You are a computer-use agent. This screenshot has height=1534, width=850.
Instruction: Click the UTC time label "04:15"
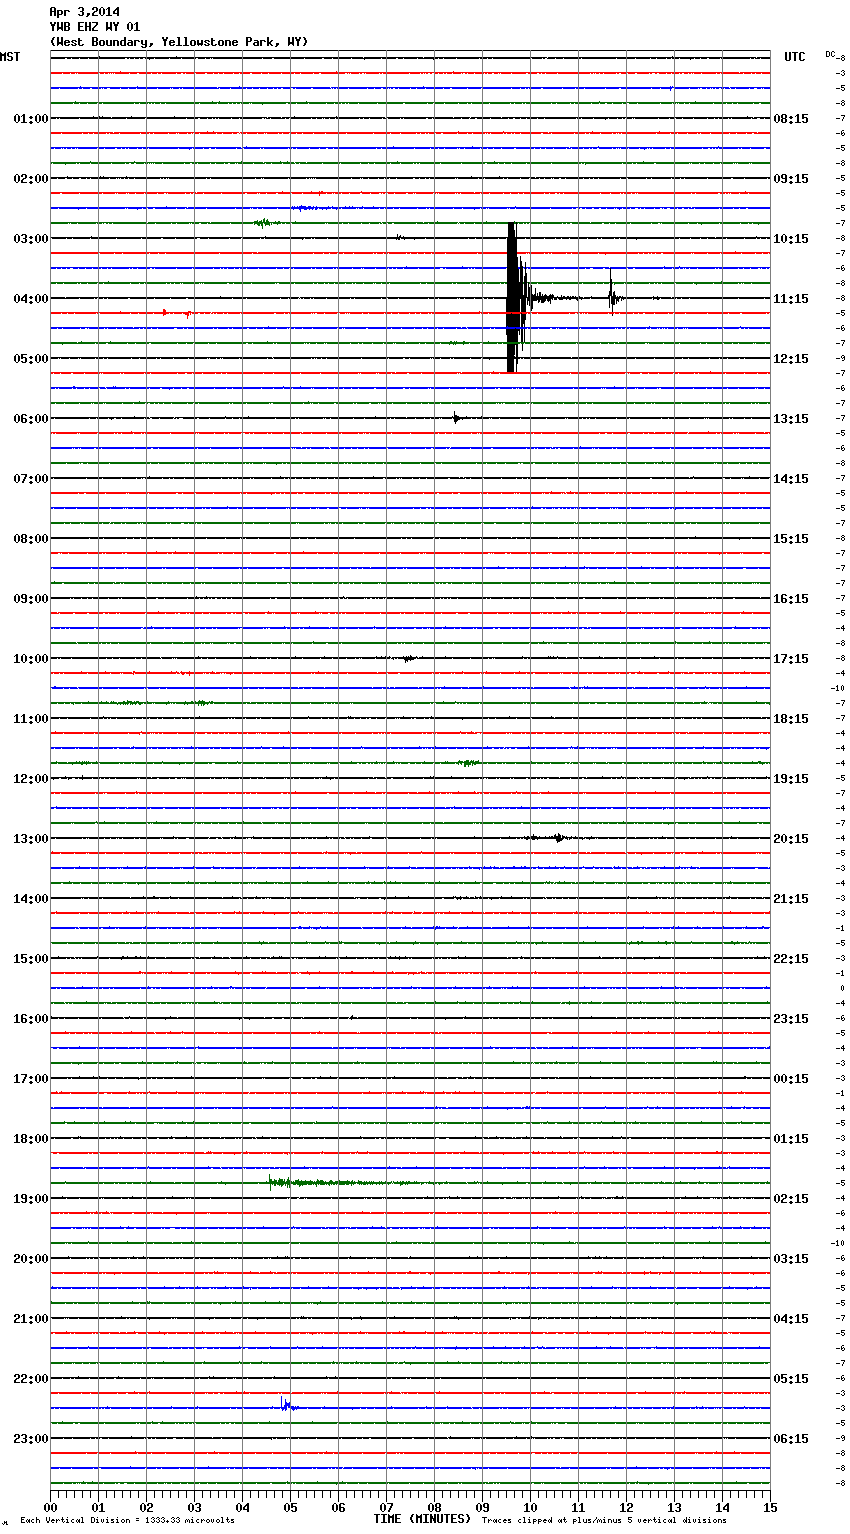pyautogui.click(x=791, y=1319)
